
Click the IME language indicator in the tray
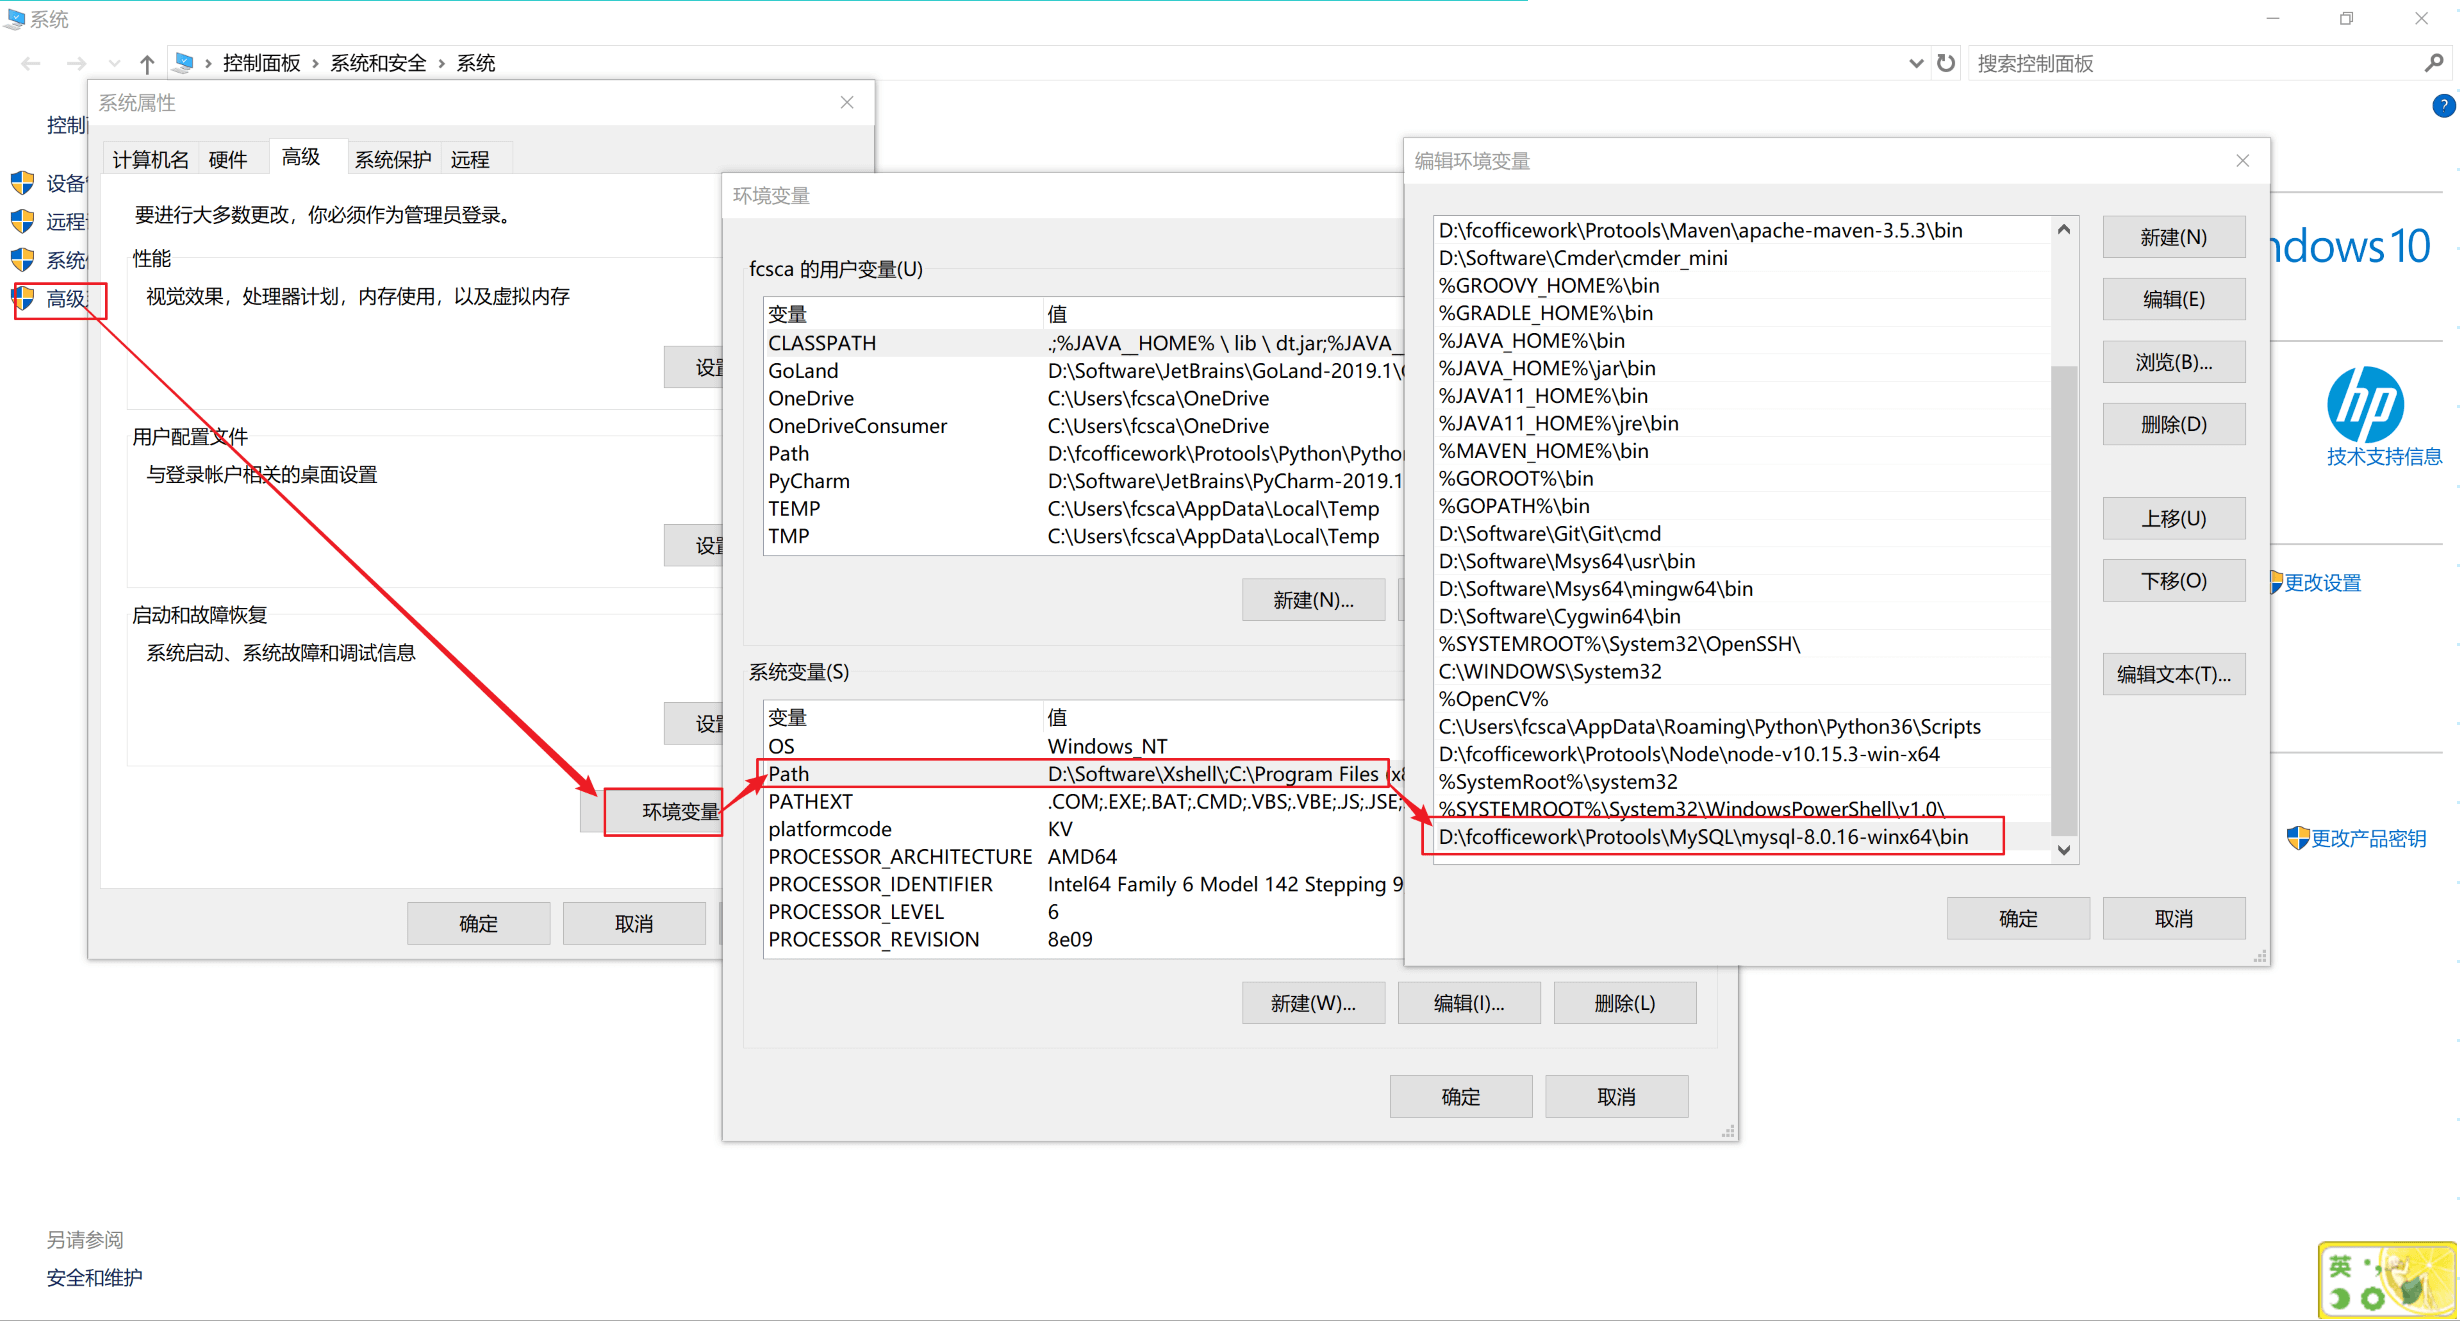click(x=2339, y=1267)
